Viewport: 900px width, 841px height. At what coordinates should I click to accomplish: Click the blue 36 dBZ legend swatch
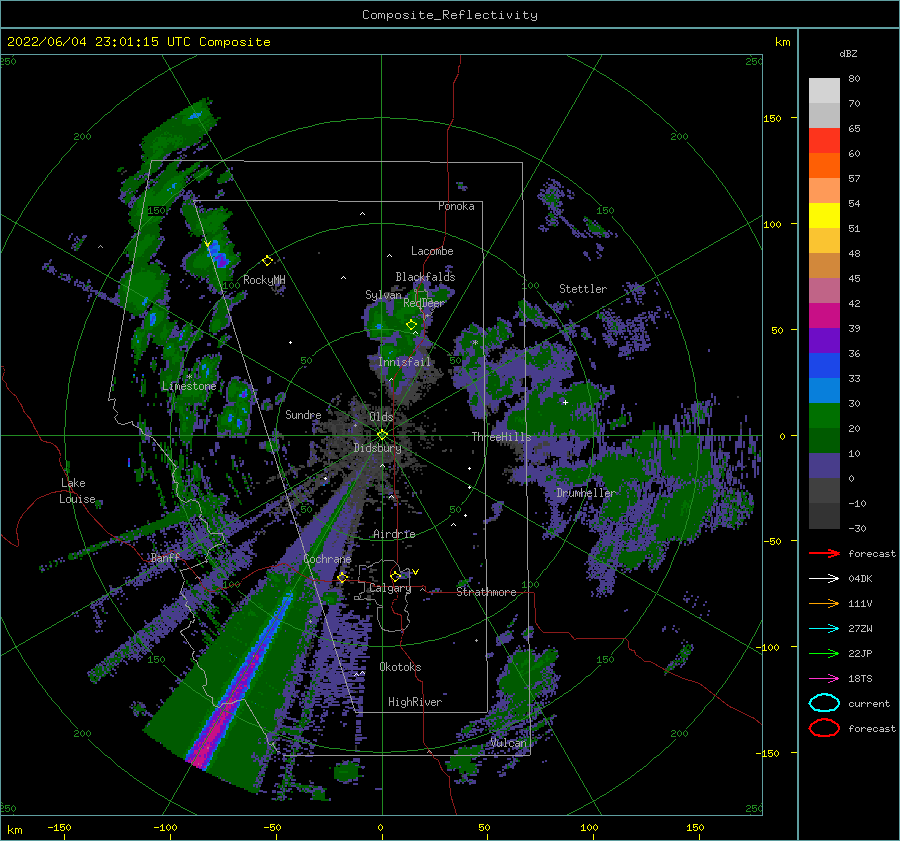coord(824,365)
